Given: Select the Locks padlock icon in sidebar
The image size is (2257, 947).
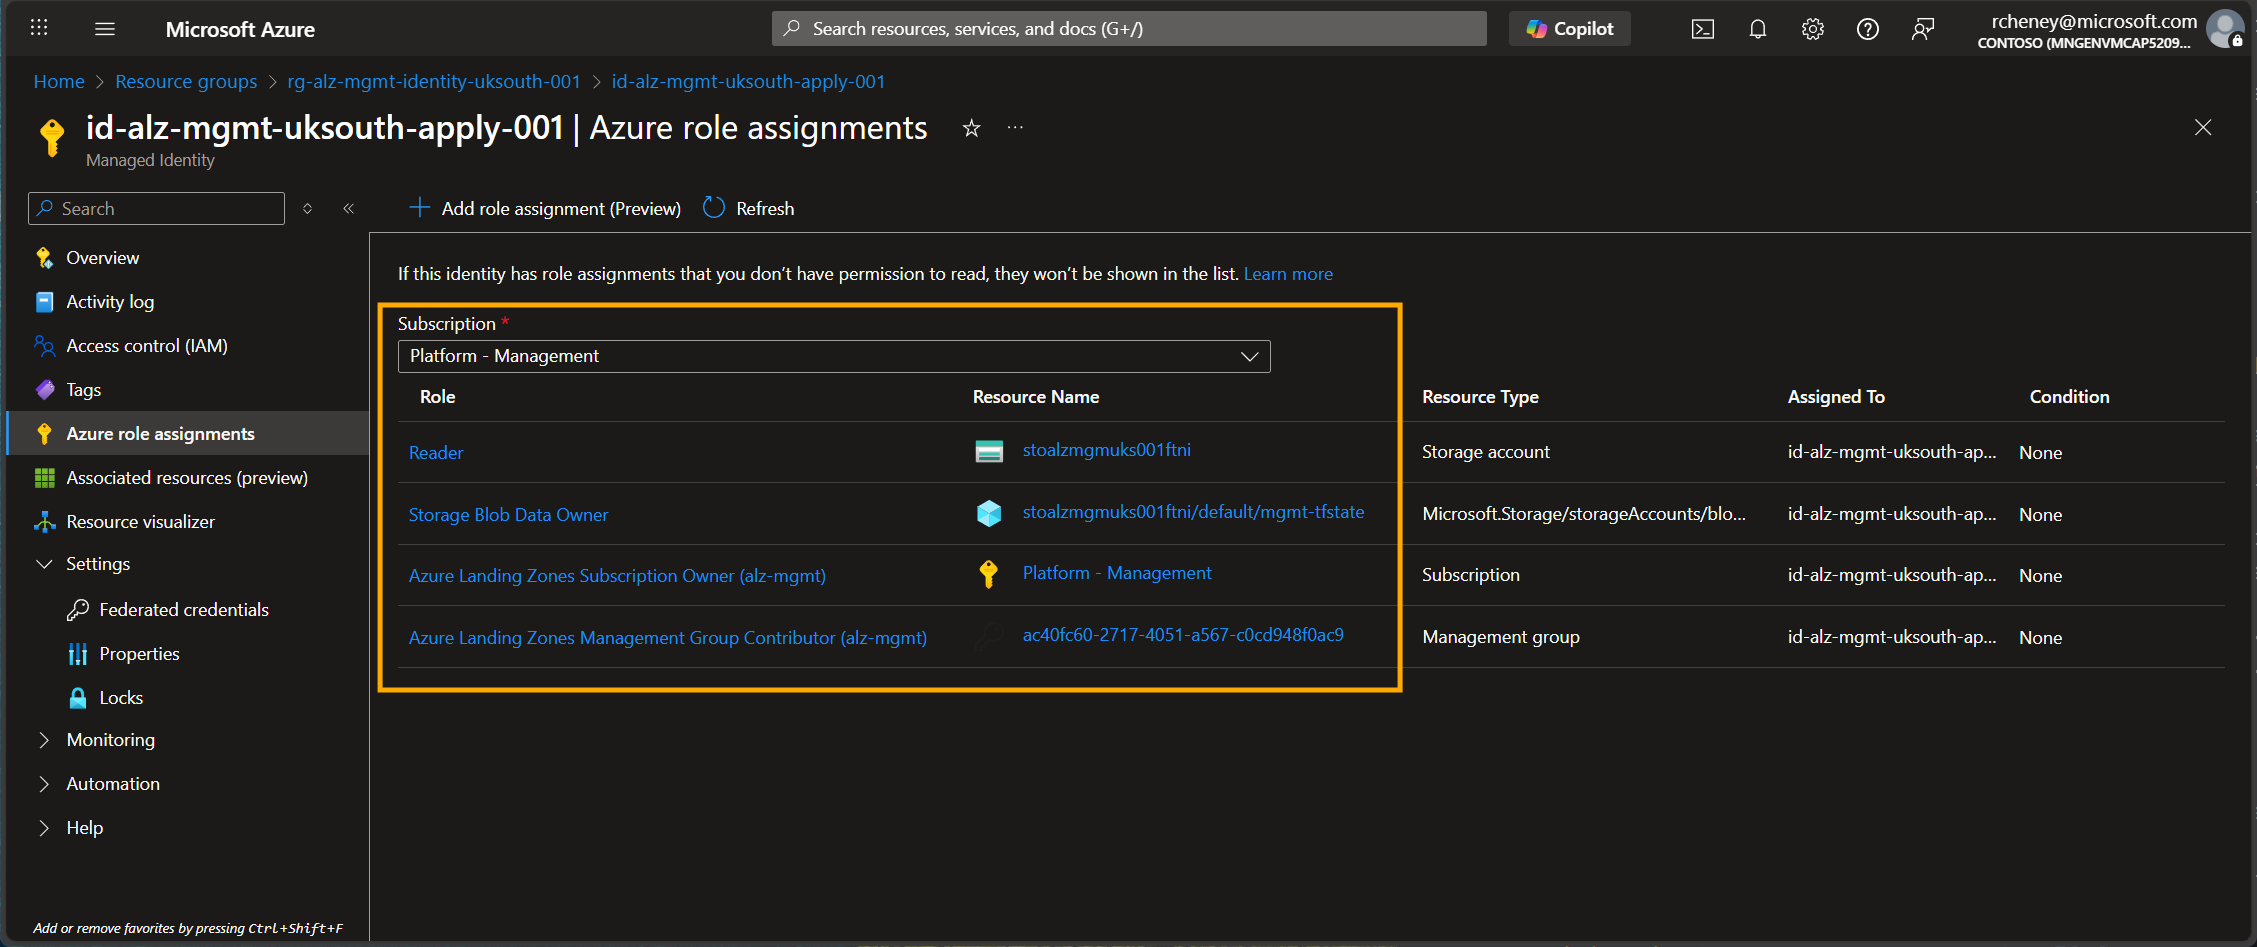Looking at the screenshot, I should tap(77, 697).
